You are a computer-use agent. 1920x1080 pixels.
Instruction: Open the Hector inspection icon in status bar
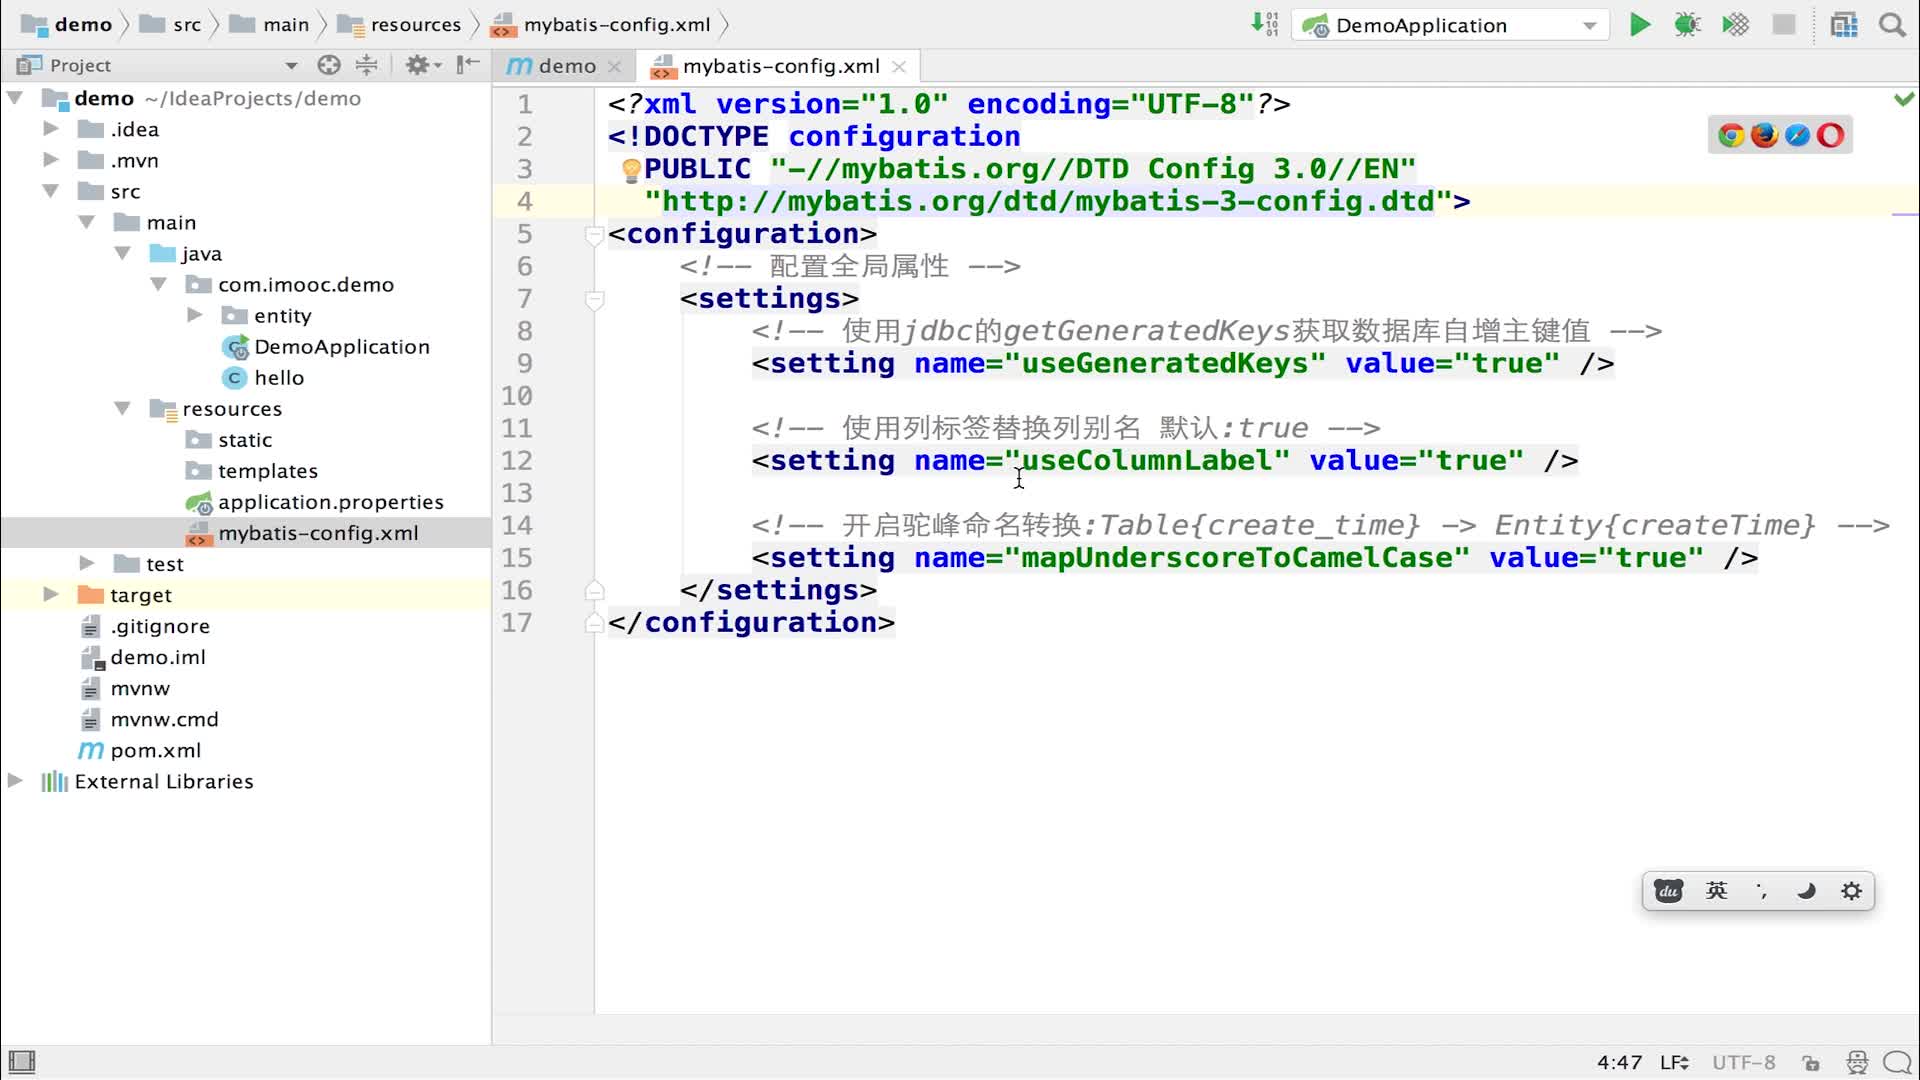1857,1062
